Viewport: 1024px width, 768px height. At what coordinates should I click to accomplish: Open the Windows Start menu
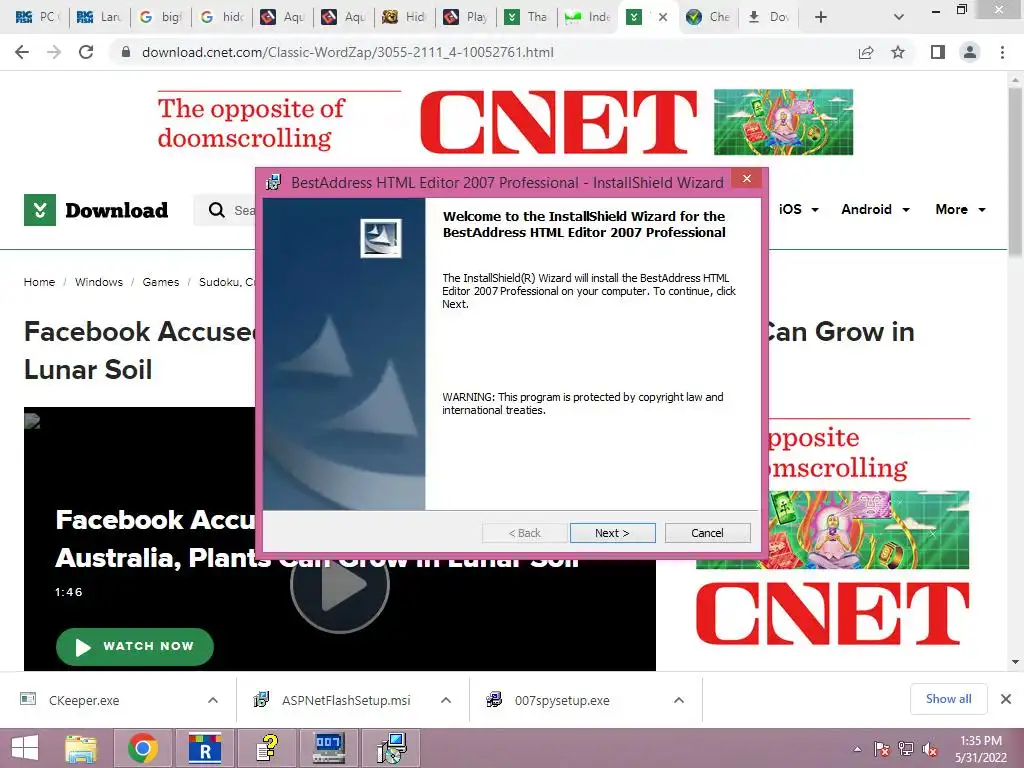(x=25, y=748)
